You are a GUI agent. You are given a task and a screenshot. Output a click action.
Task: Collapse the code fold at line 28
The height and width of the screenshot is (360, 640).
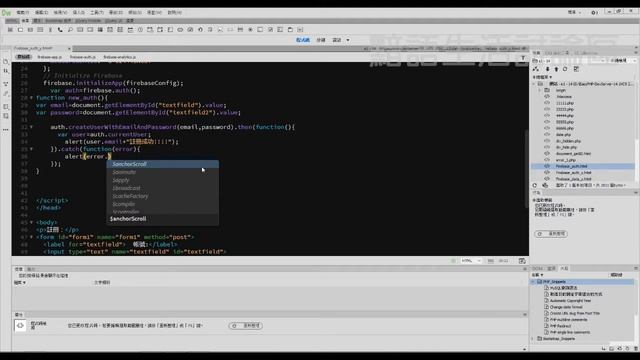tap(31, 98)
